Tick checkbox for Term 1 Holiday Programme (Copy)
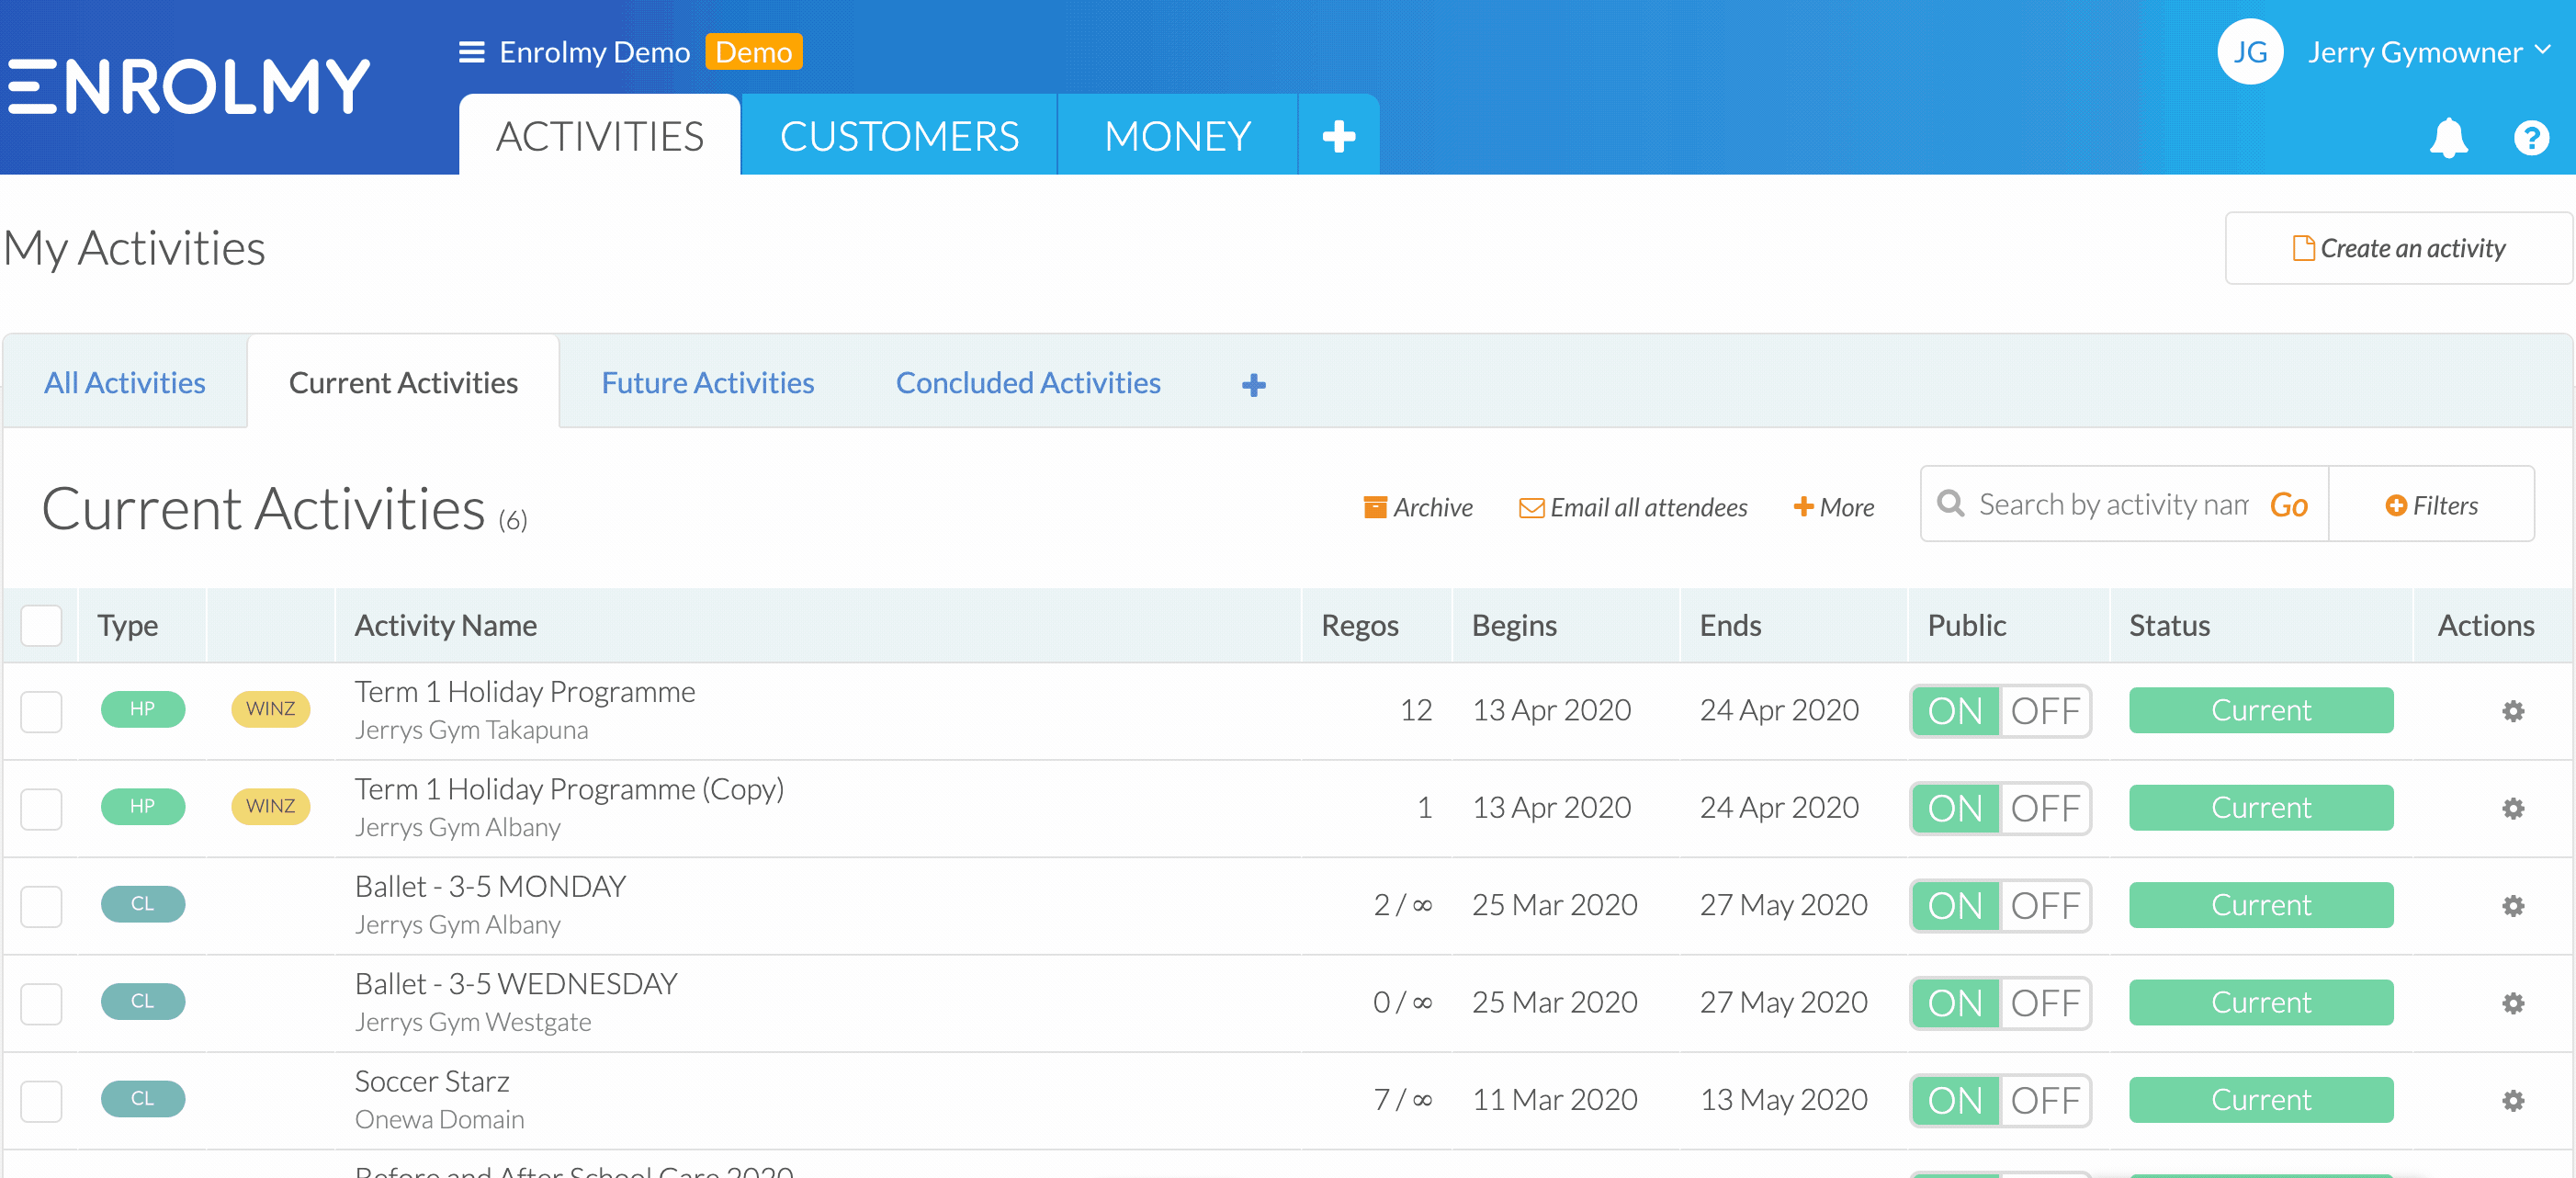2576x1178 pixels. tap(41, 809)
